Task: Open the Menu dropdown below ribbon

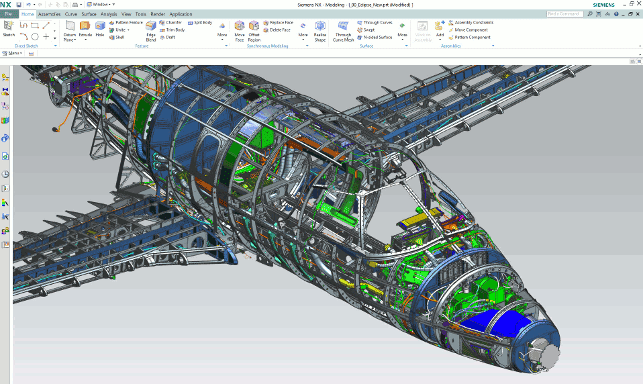Action: click(x=12, y=53)
